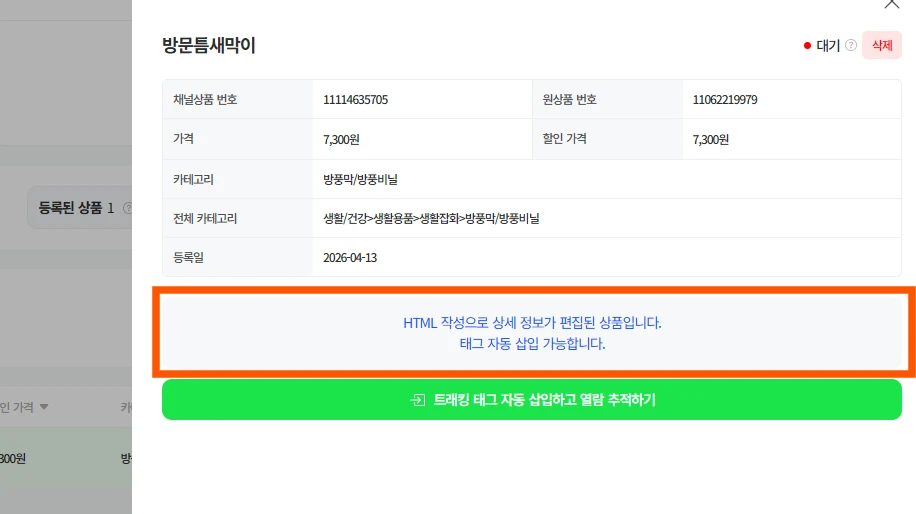This screenshot has height=514, width=916.
Task: Click the help icon beside 대기 status
Action: coord(851,45)
